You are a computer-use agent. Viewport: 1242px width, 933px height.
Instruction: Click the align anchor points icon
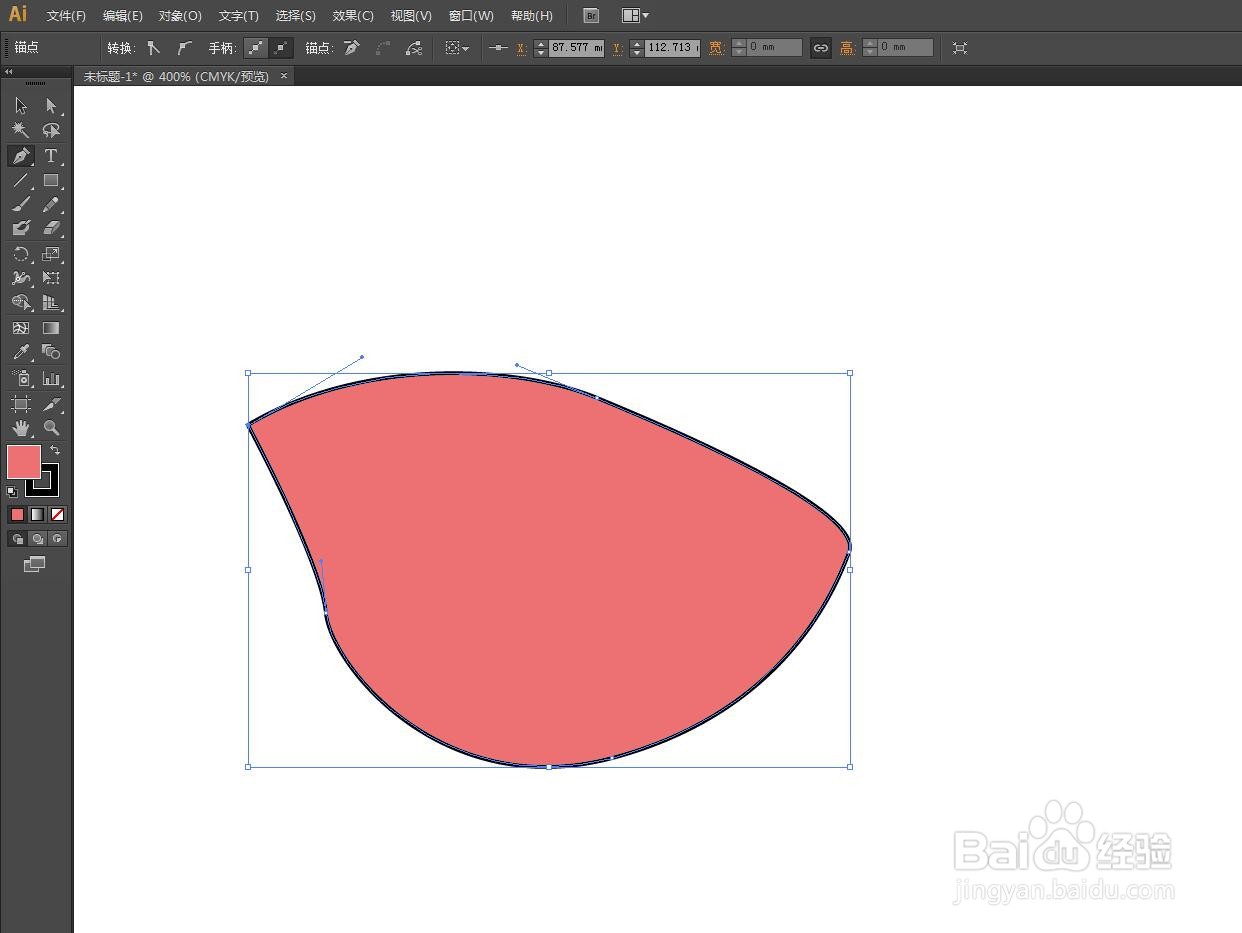[498, 48]
